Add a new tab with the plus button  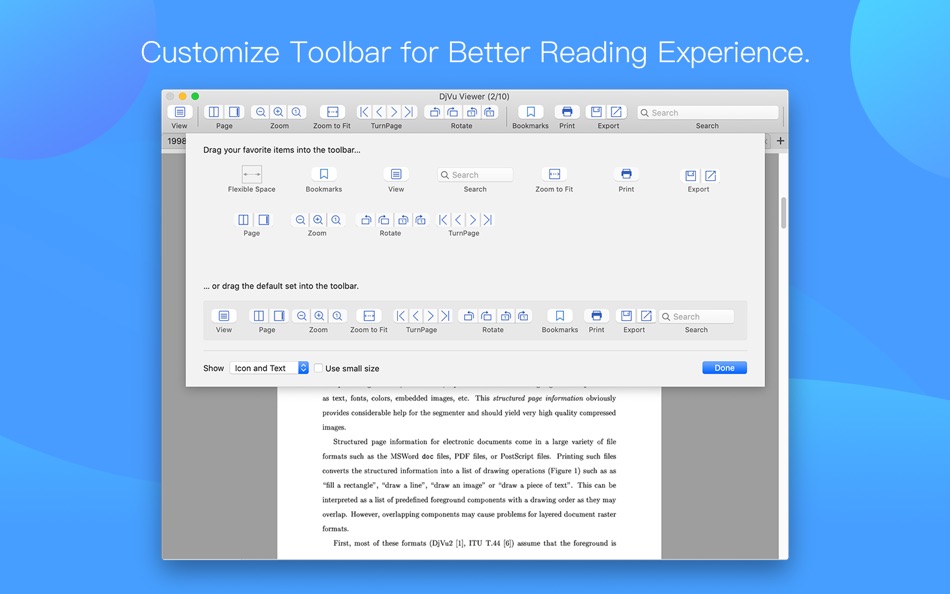pyautogui.click(x=780, y=141)
